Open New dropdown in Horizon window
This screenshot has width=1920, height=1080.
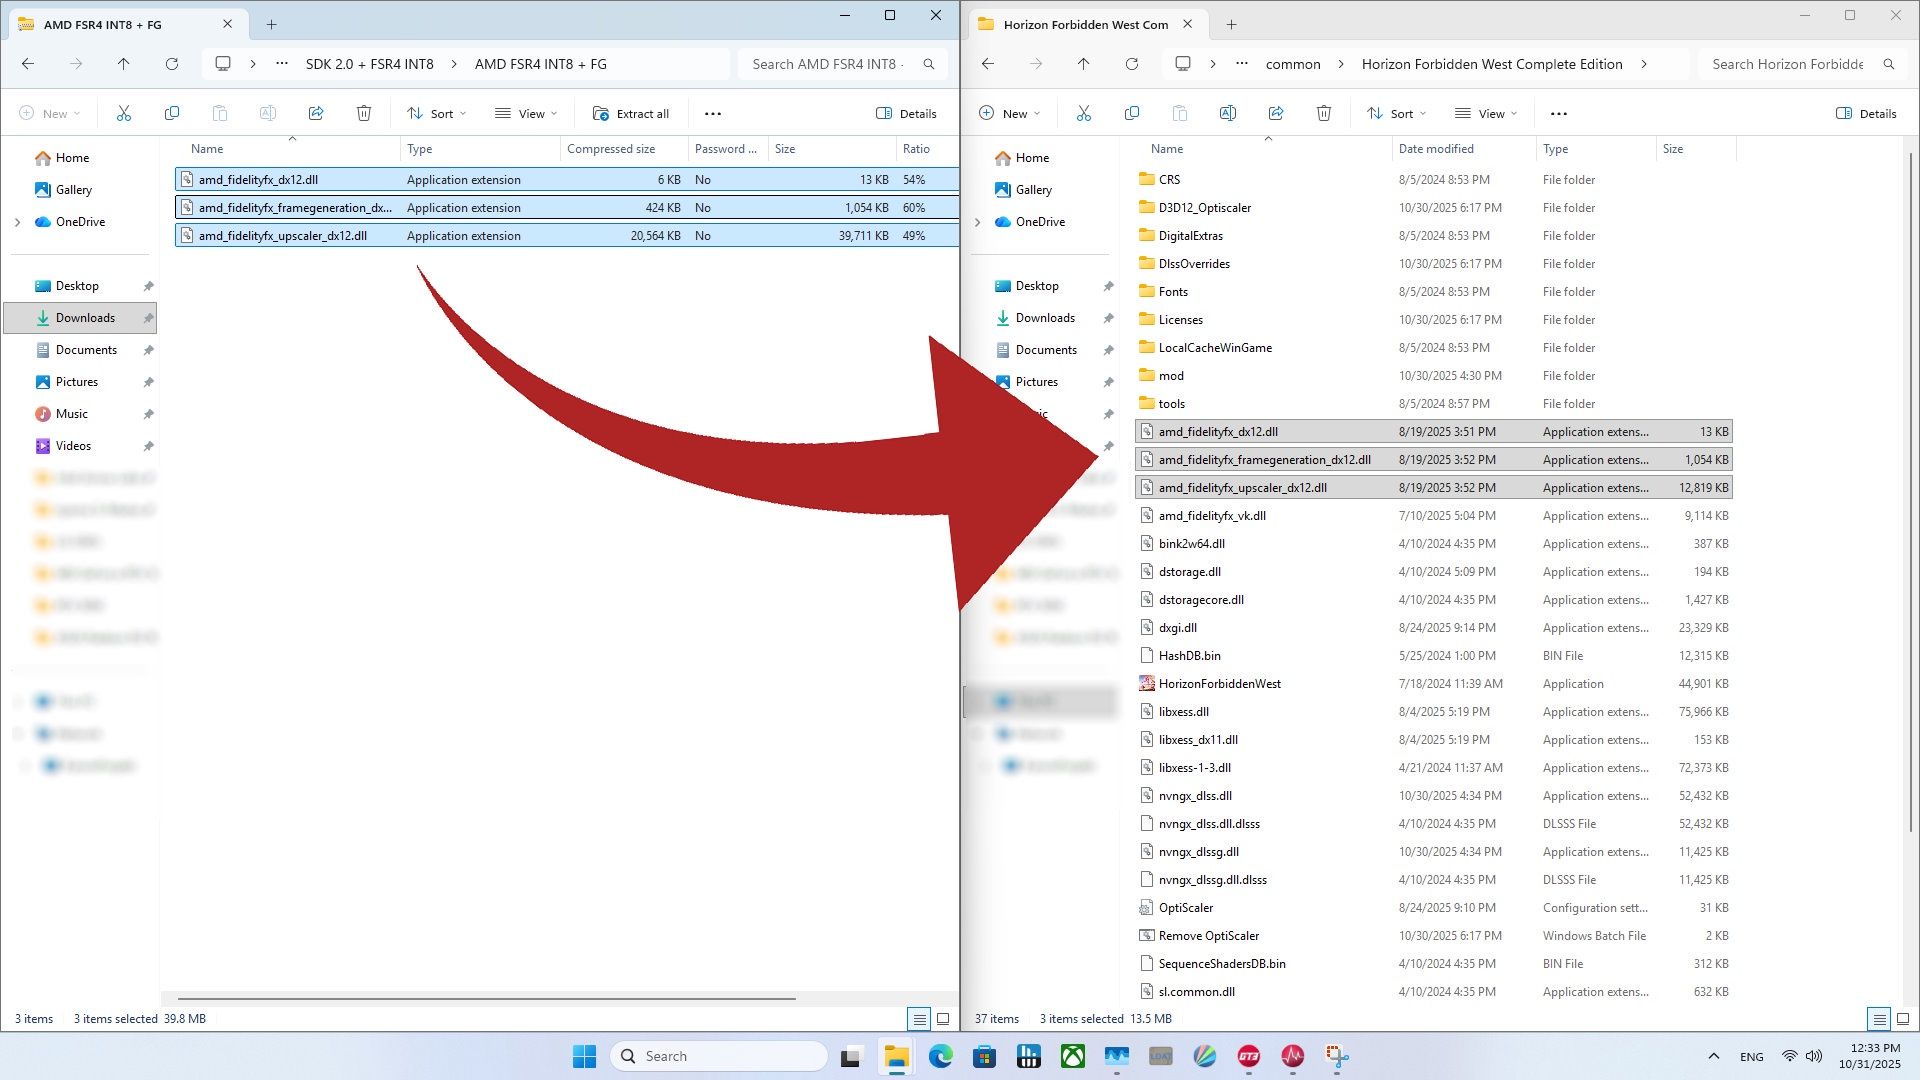click(1010, 113)
